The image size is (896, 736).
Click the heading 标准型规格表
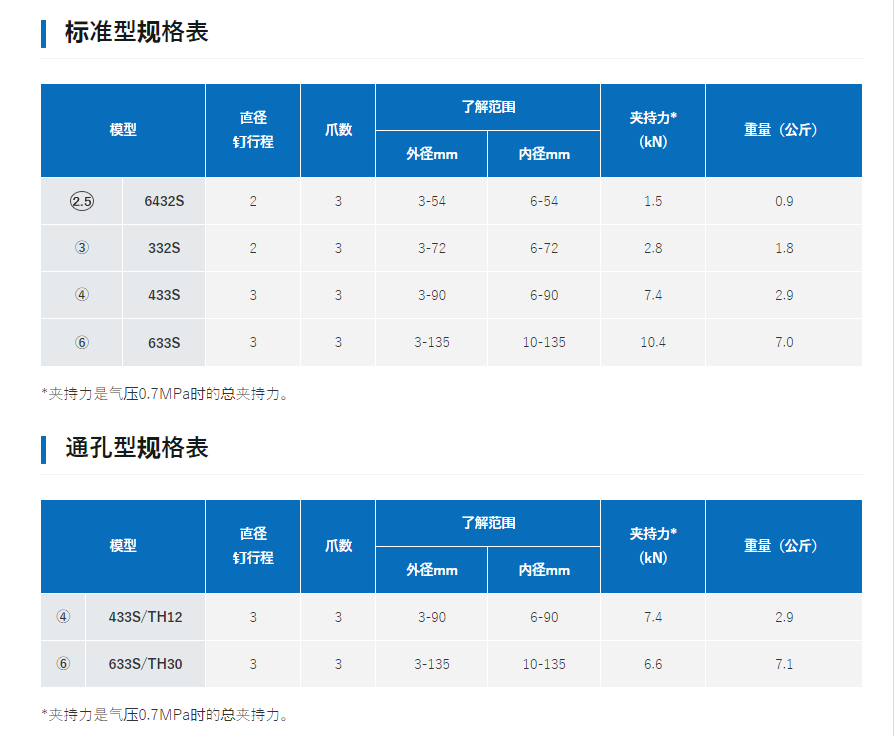[x=137, y=33]
